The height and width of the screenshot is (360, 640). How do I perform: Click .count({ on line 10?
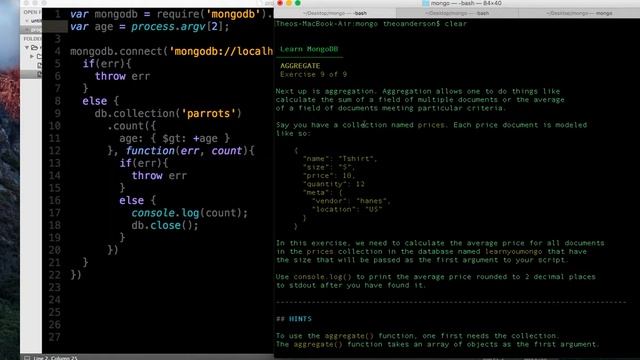click(x=131, y=126)
